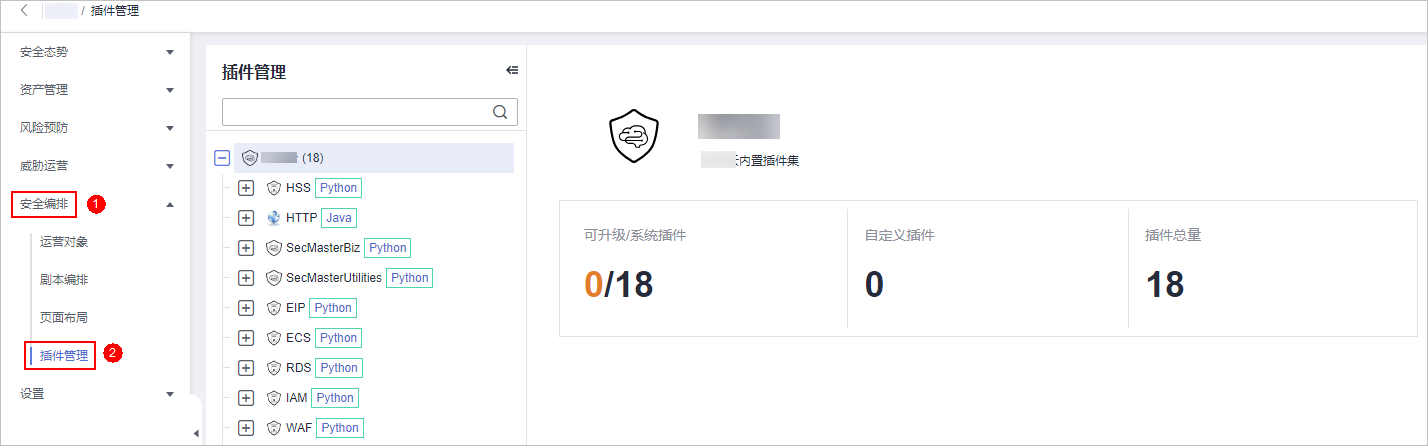
Task: Collapse the left sidebar with arrow handle
Action: 196,433
